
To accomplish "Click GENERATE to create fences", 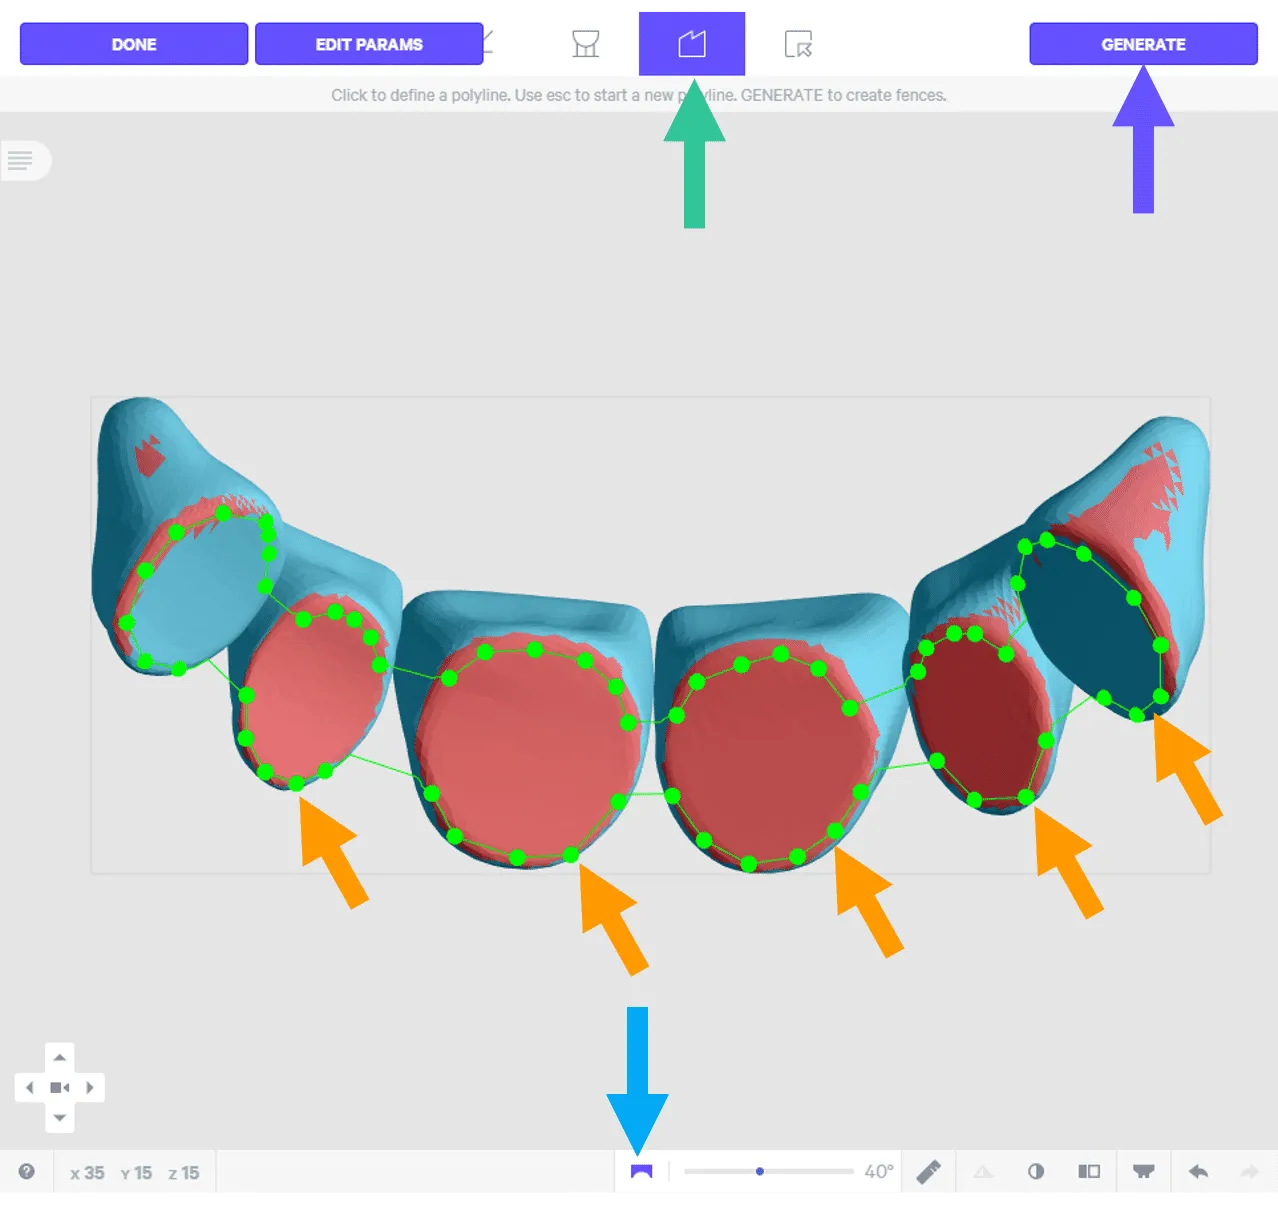I will click(1143, 44).
